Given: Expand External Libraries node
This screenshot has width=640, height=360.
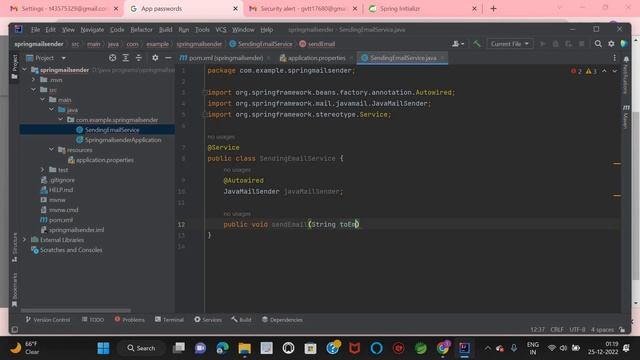Looking at the screenshot, I should (25, 240).
